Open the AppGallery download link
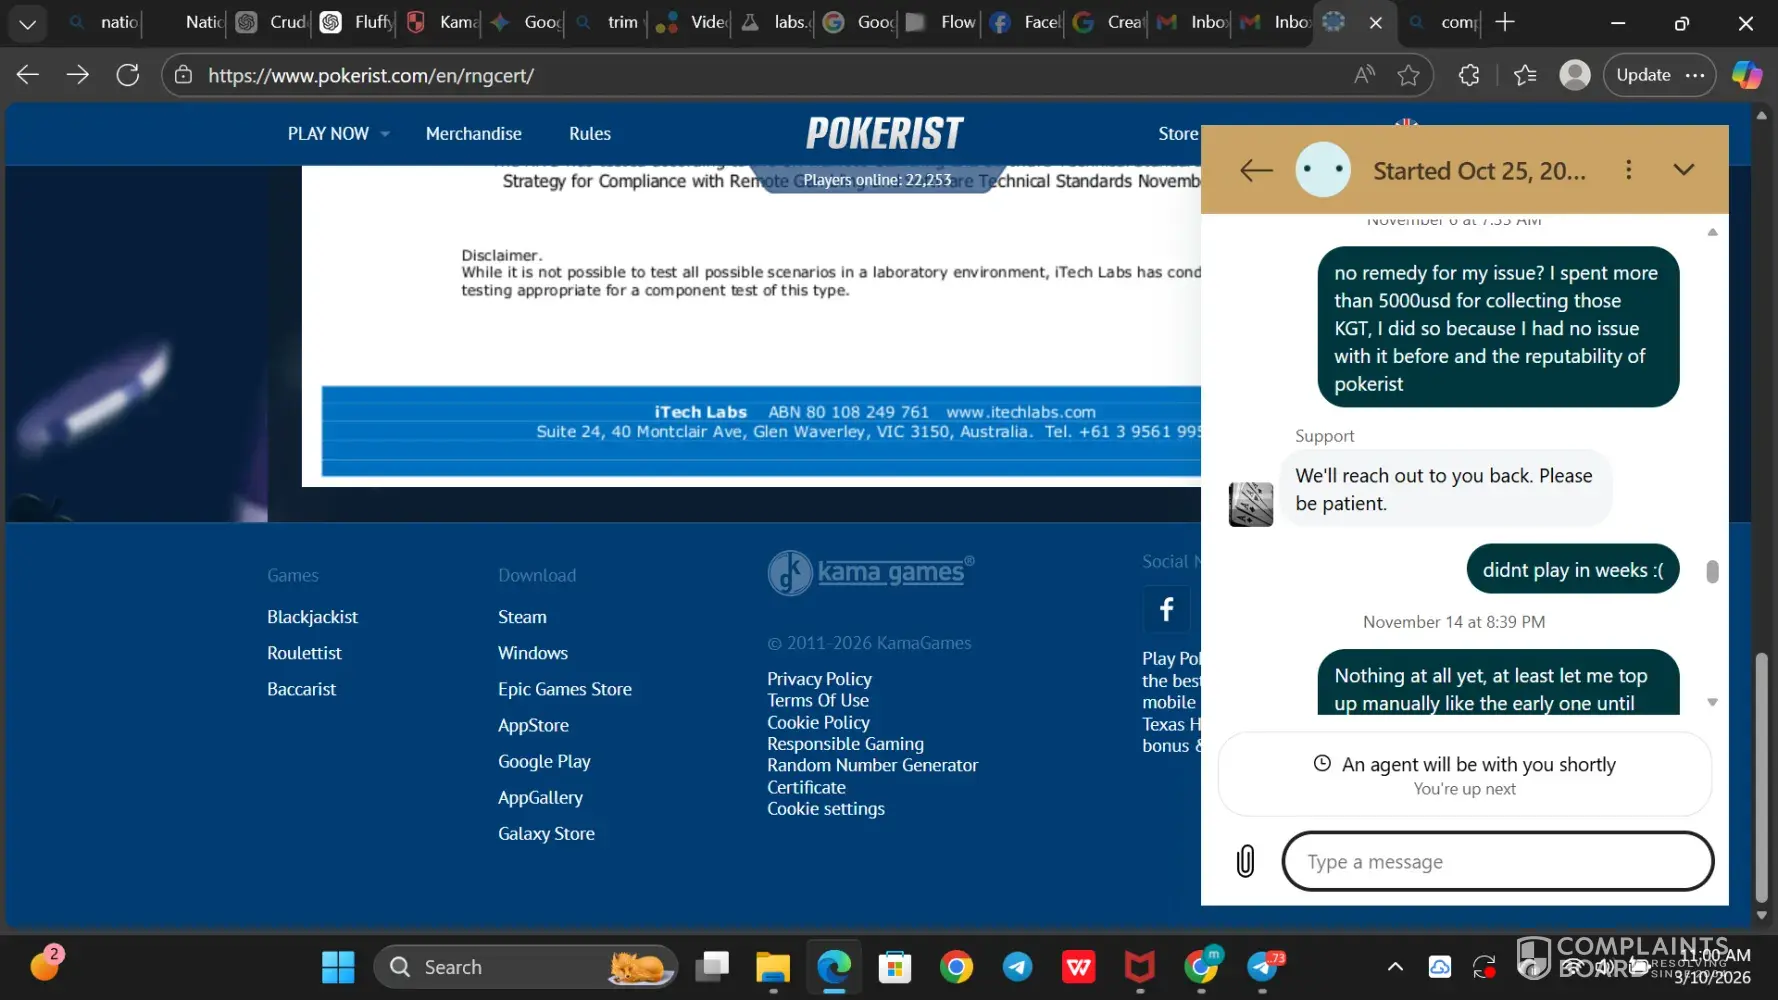 [540, 797]
